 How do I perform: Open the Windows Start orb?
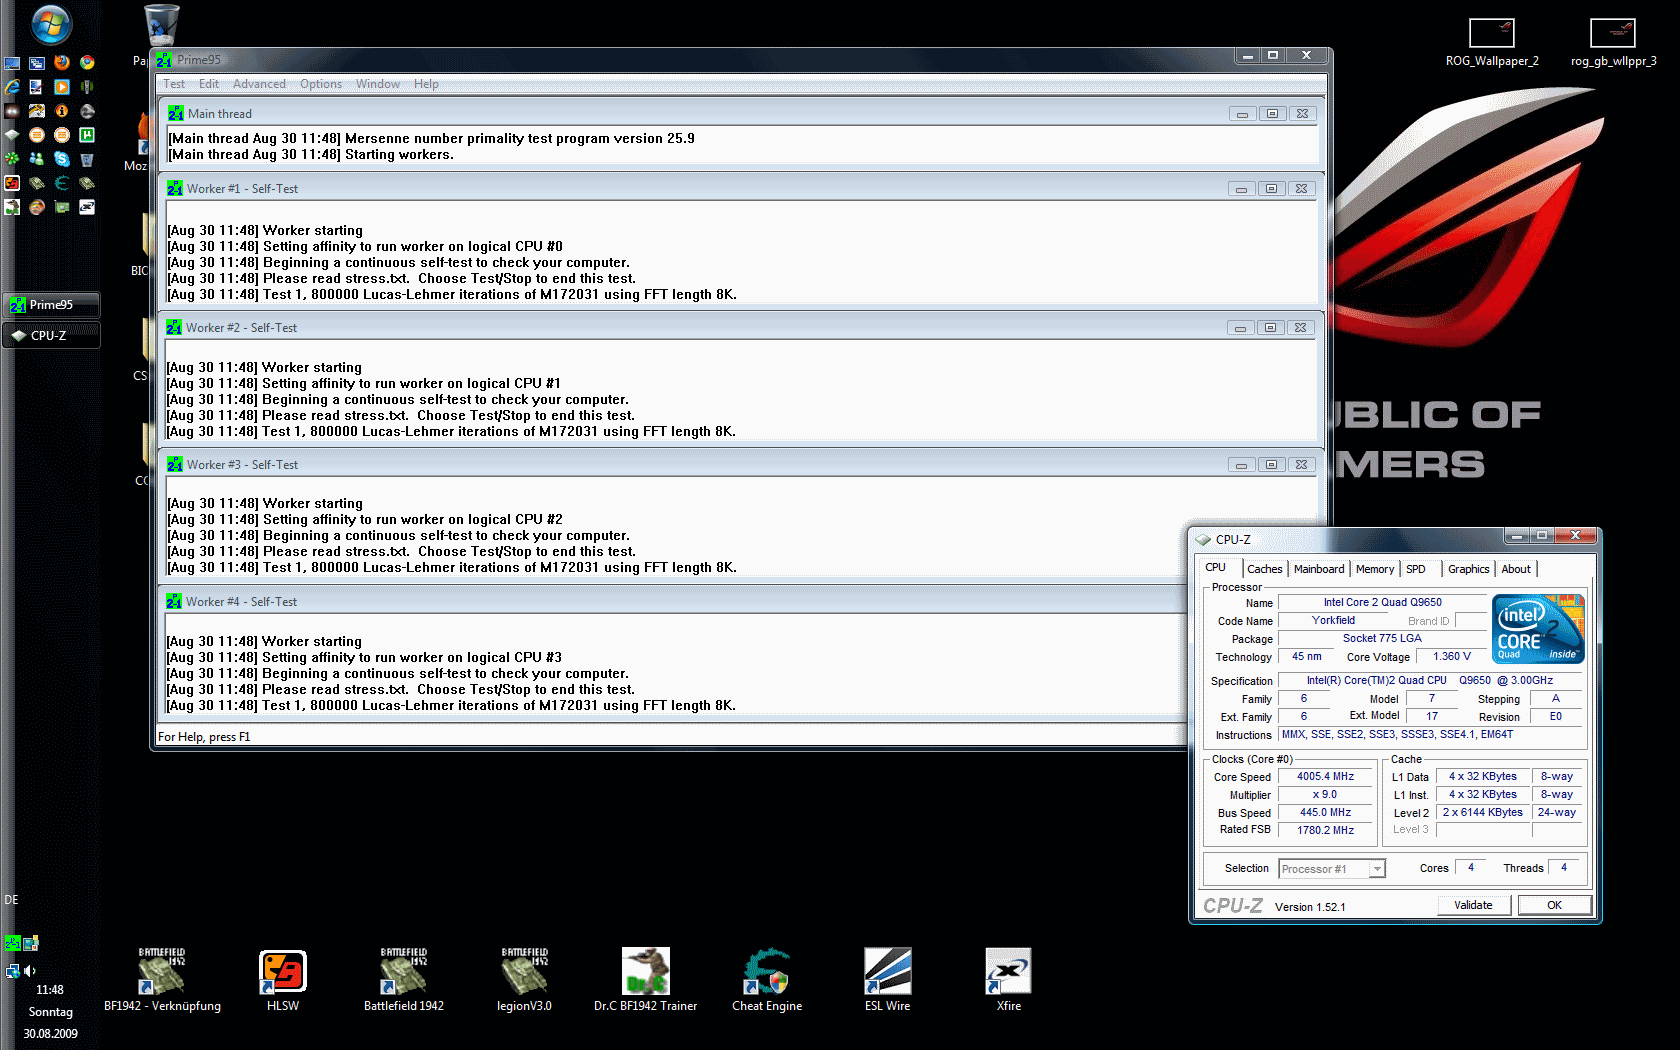click(x=51, y=25)
